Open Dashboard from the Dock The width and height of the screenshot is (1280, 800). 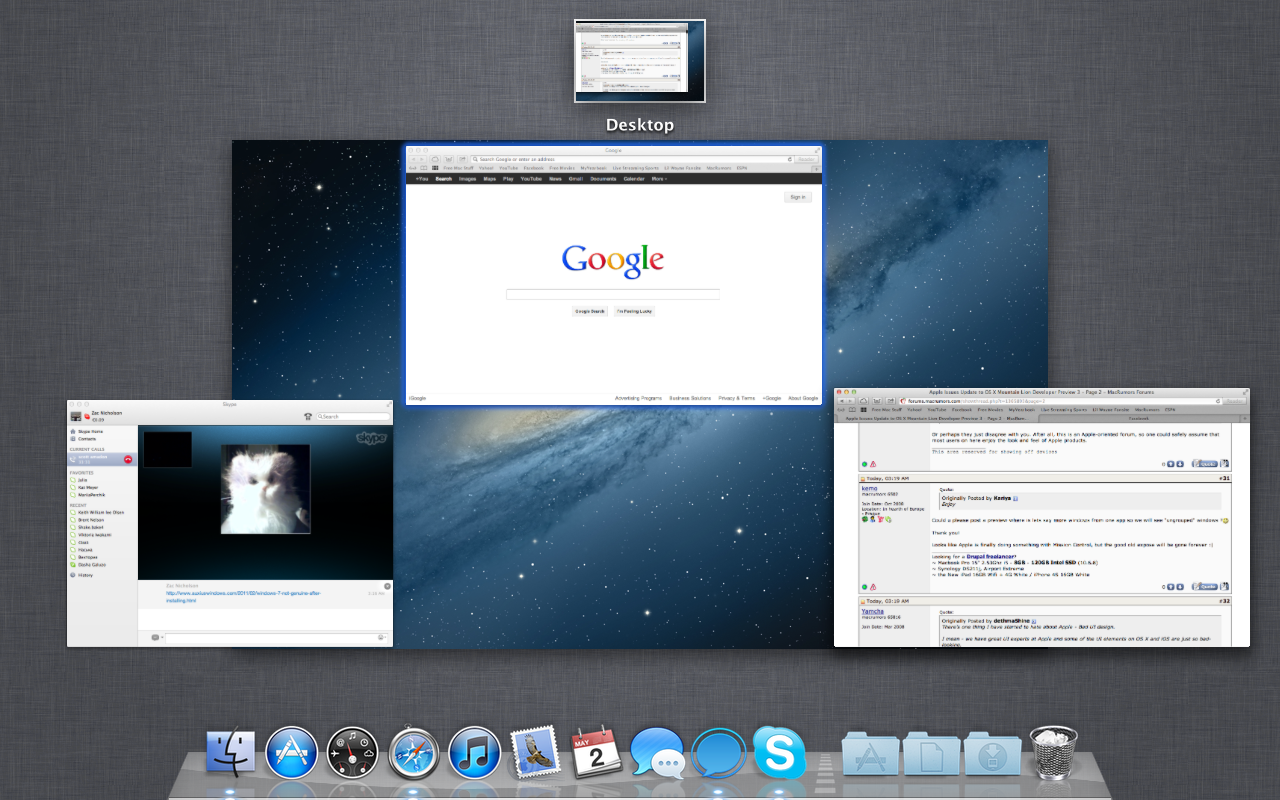352,753
